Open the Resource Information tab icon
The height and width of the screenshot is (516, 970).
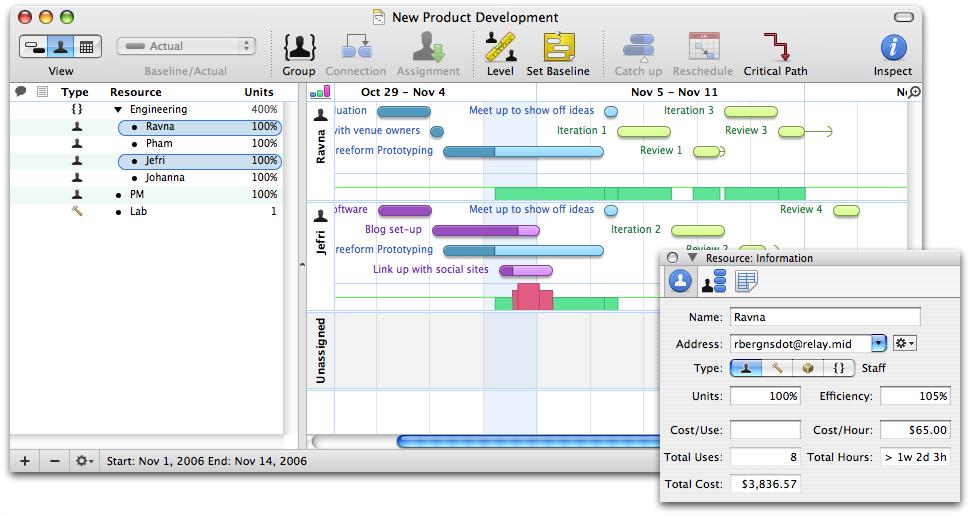(x=680, y=282)
